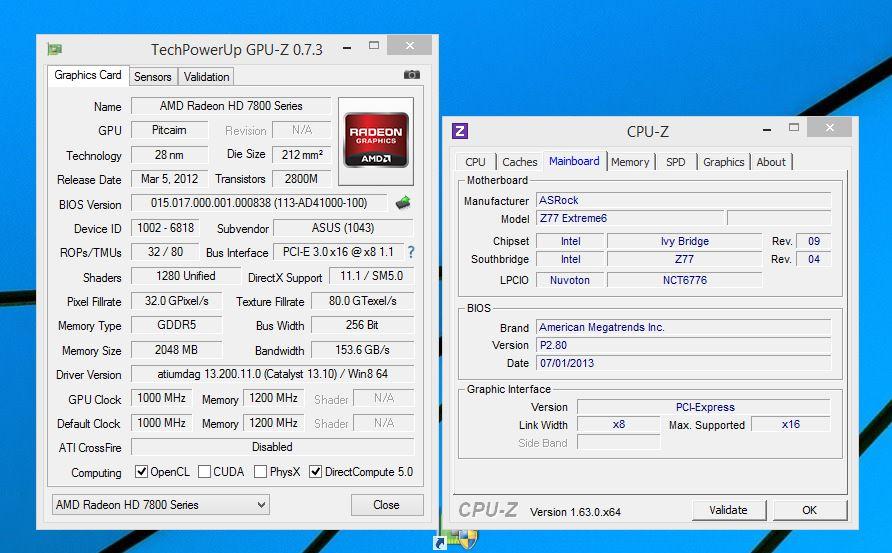Click the Bus Interface value PCI-E 3.0 x16 @ x8 1.1

click(338, 251)
